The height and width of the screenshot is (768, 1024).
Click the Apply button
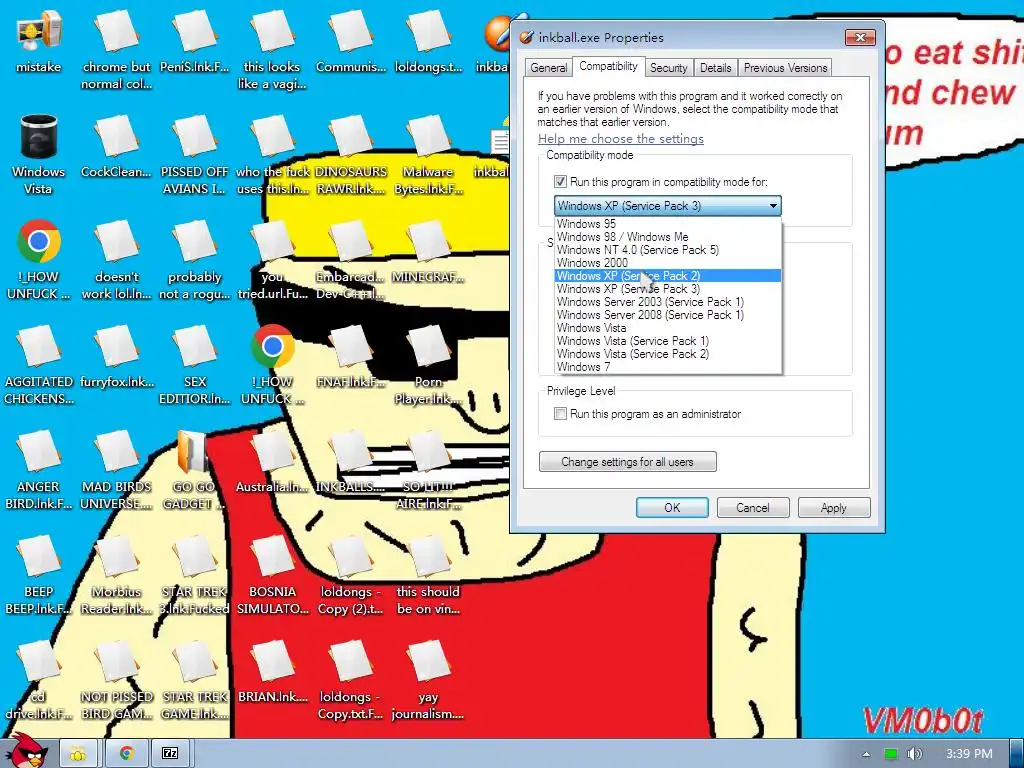tap(834, 507)
